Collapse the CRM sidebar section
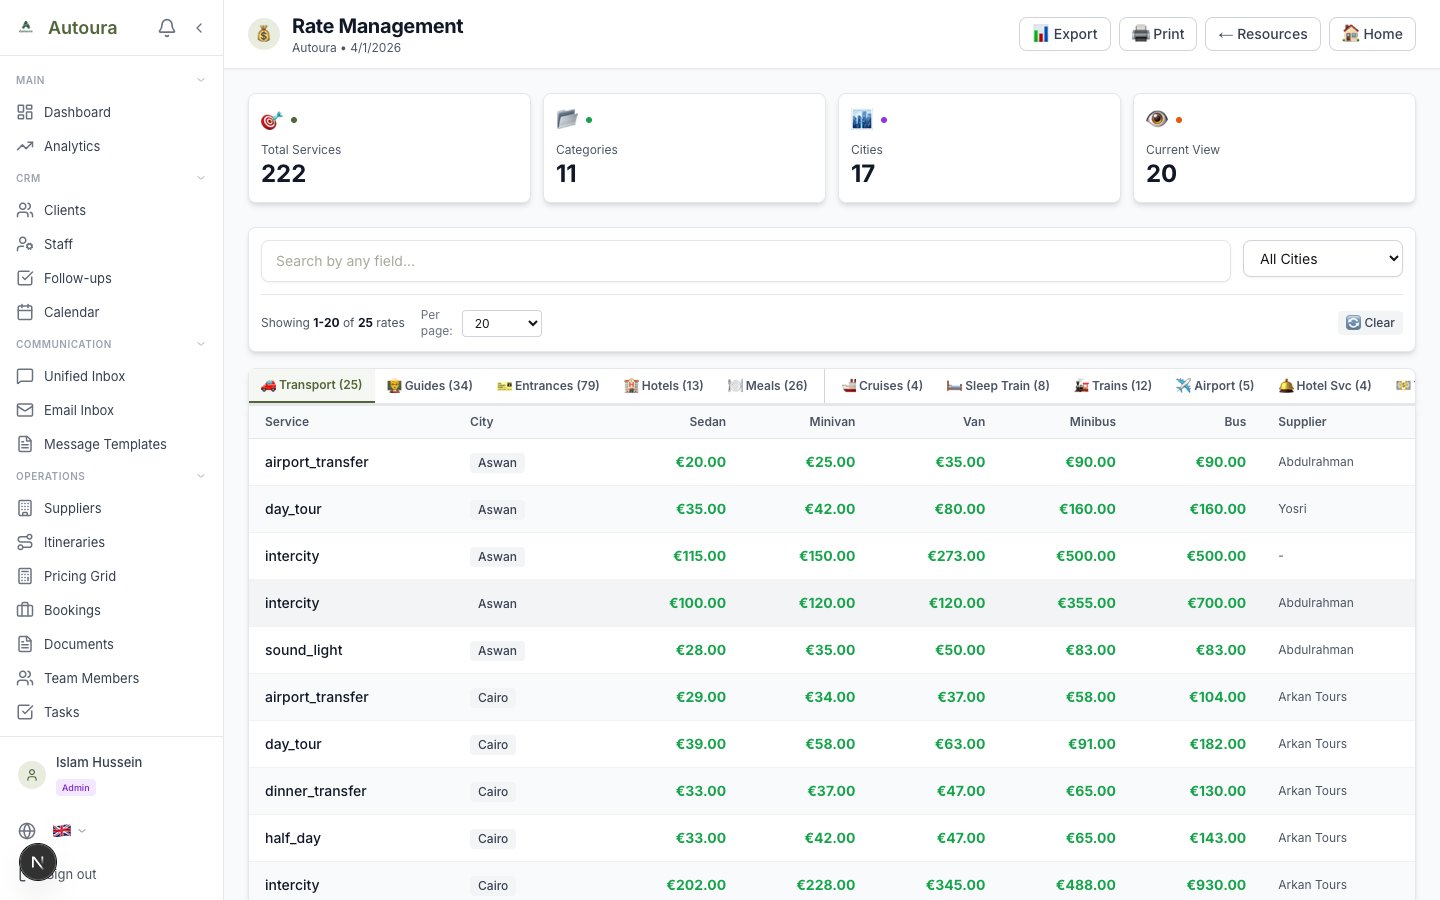1440x900 pixels. click(201, 178)
